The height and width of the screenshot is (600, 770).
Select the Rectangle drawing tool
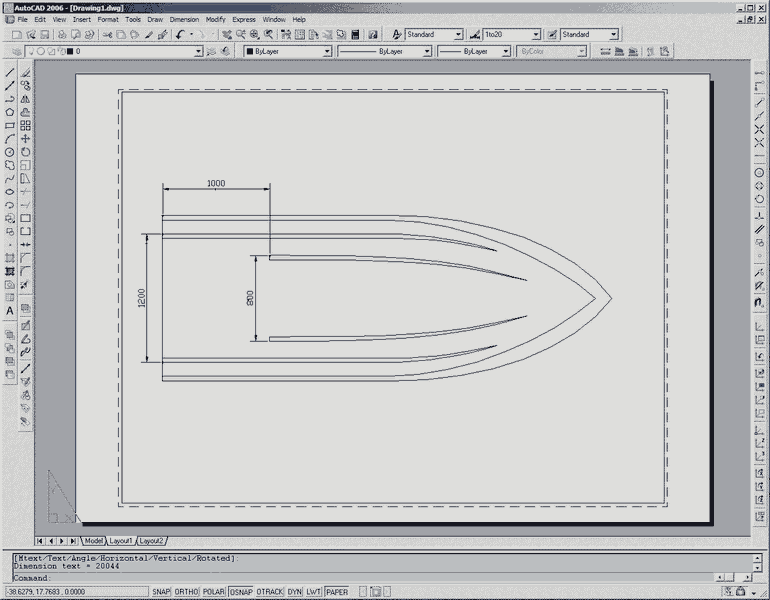pos(10,126)
